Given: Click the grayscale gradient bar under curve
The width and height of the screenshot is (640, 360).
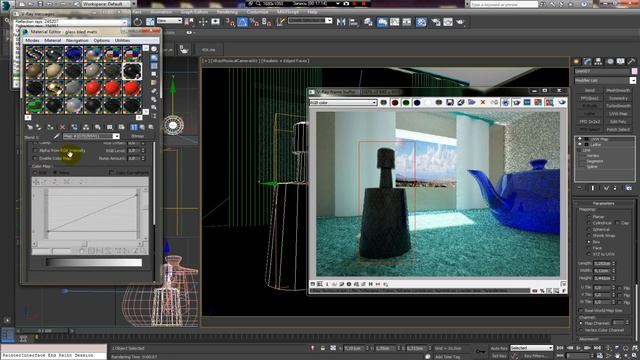Looking at the screenshot, I should tap(94, 262).
